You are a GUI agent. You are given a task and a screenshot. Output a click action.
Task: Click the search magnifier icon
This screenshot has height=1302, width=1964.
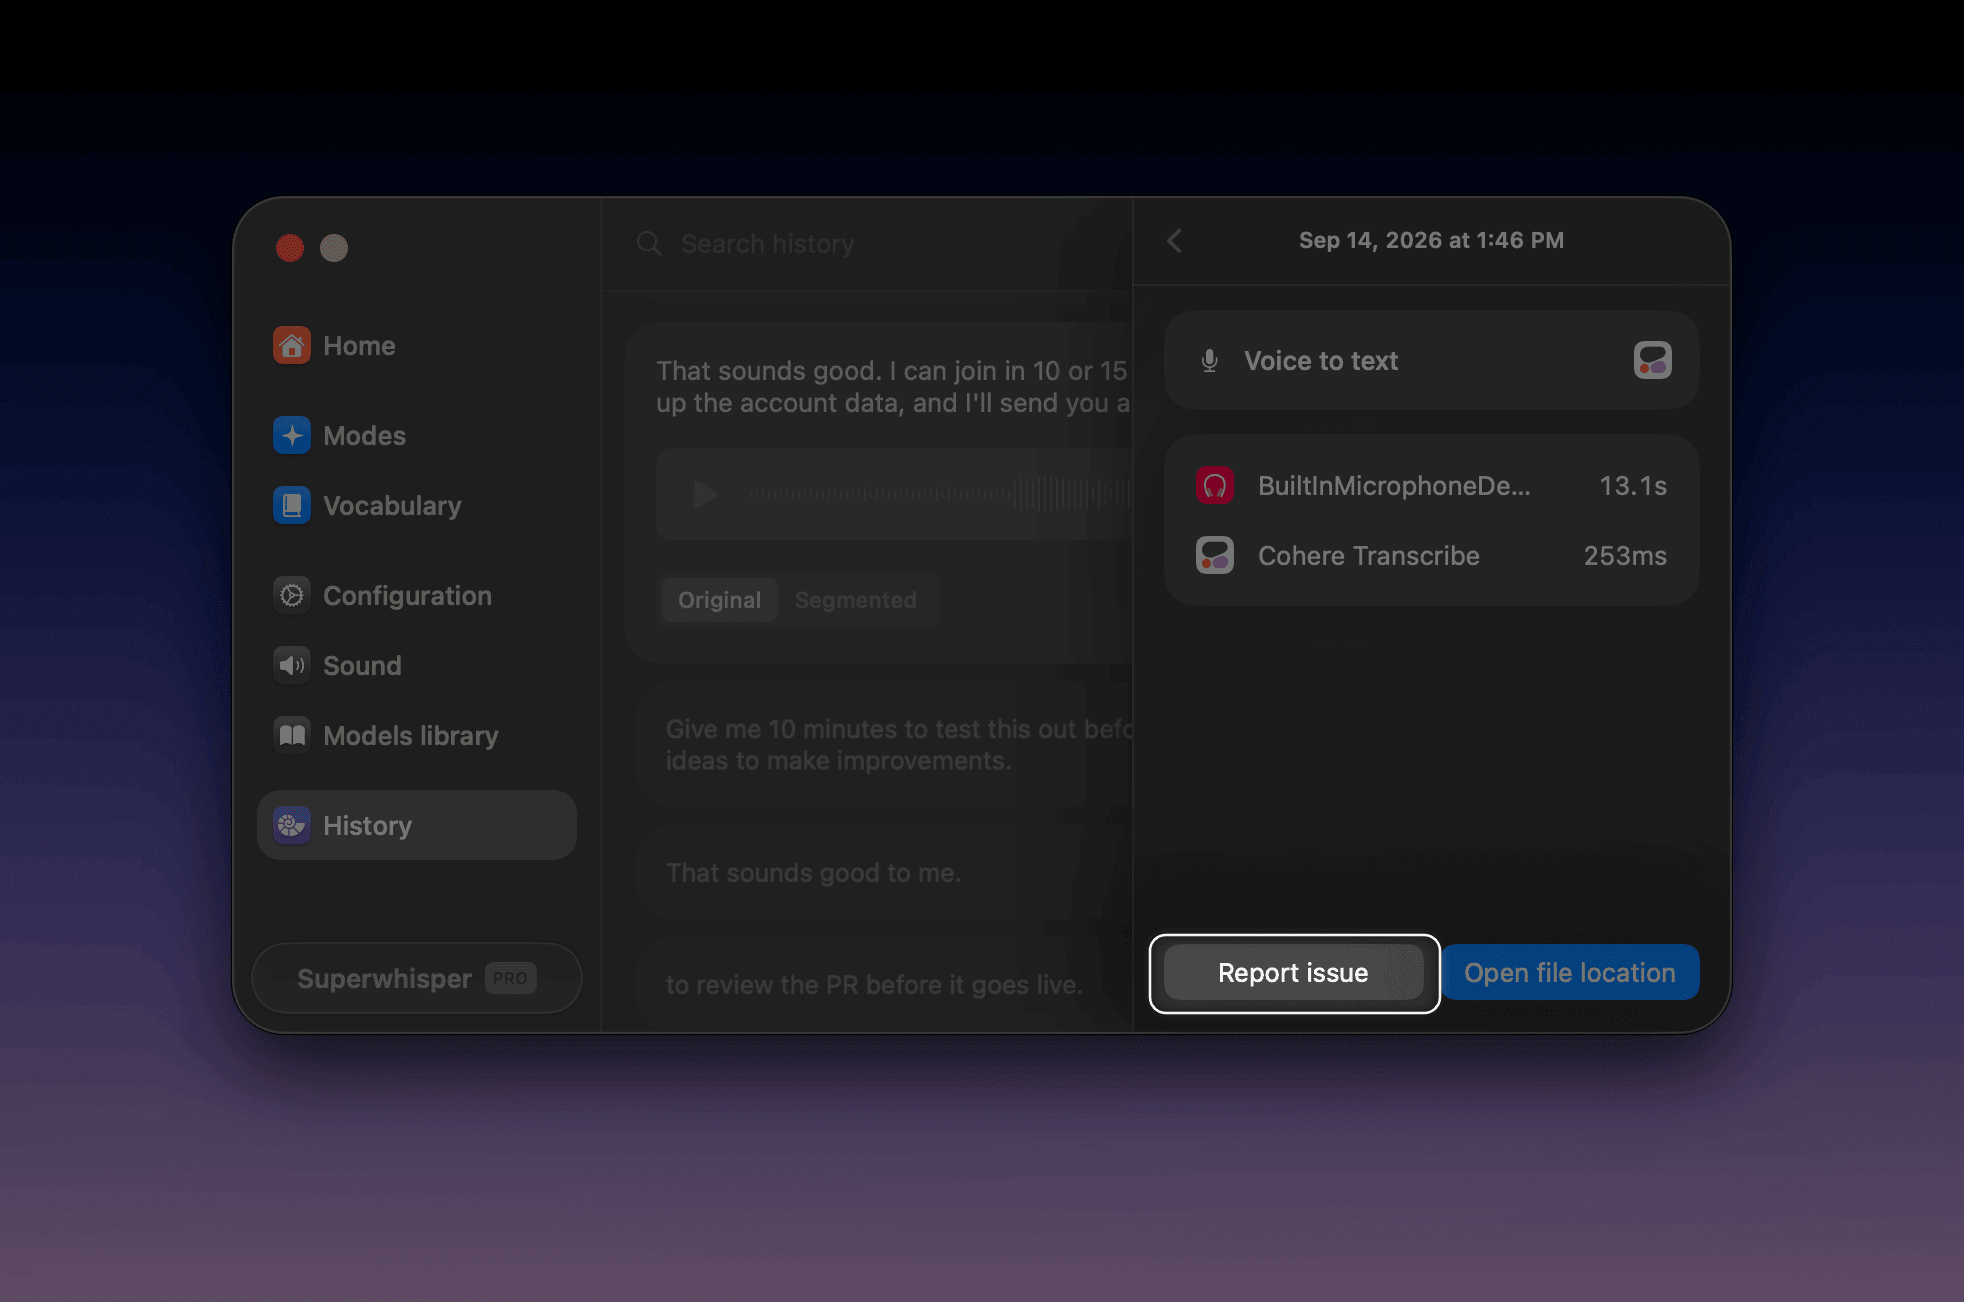click(649, 244)
